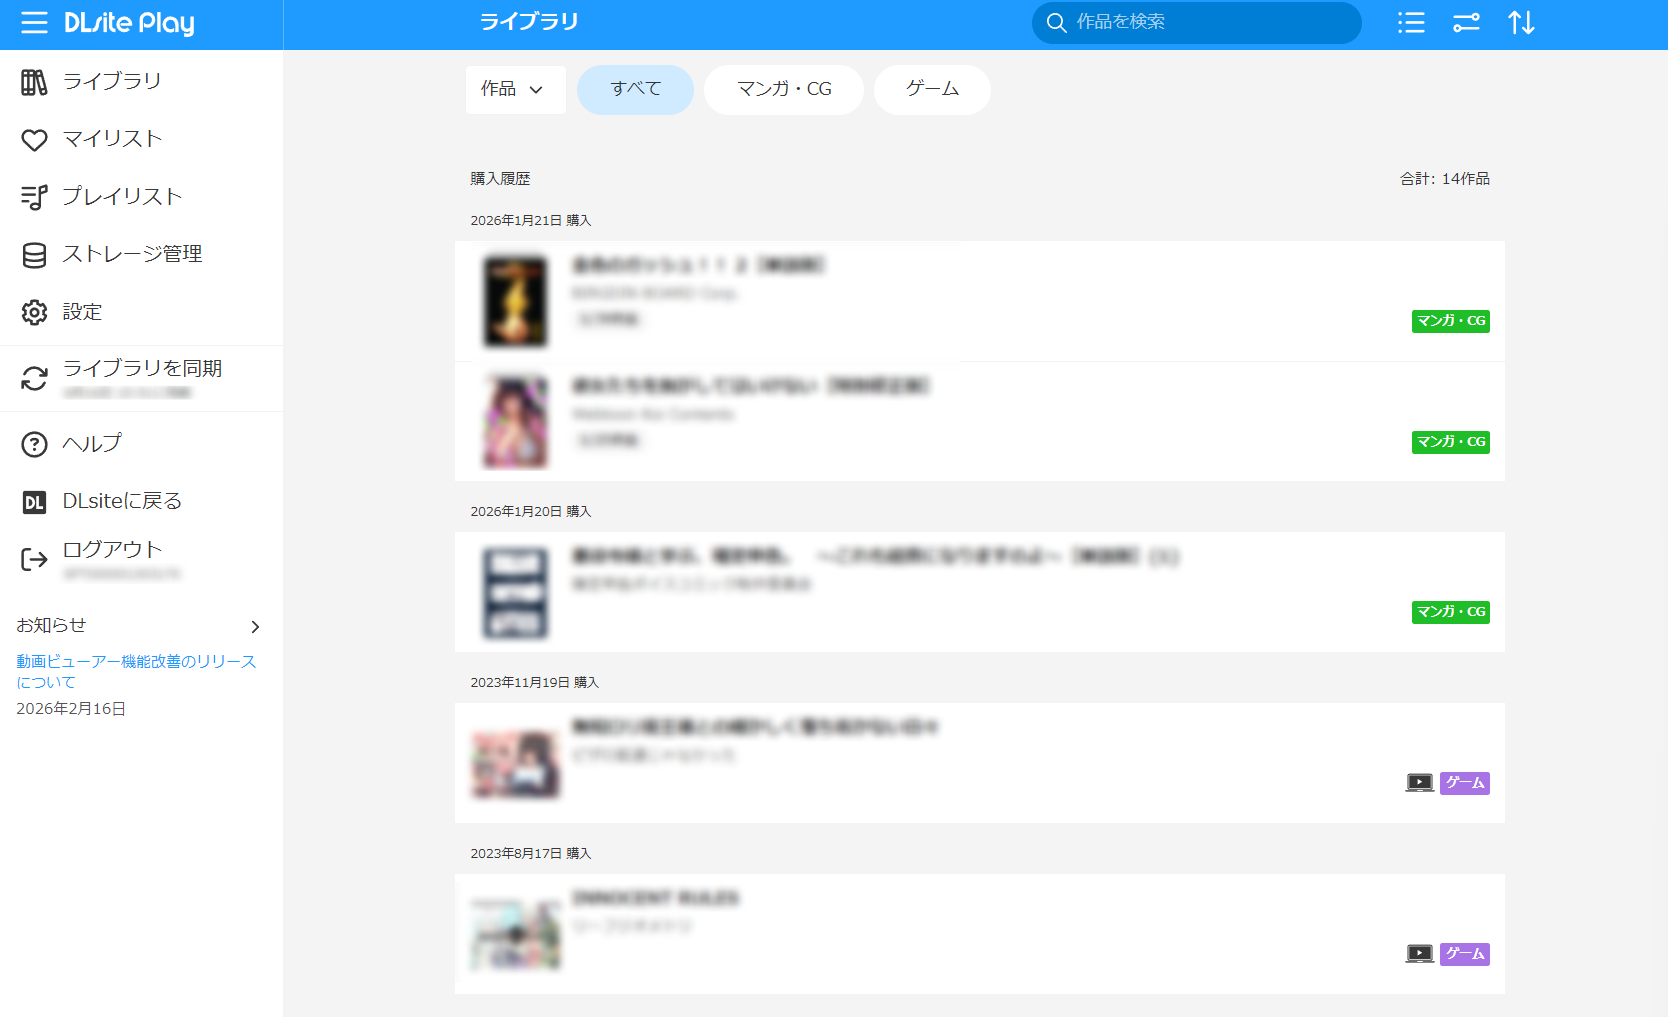Click ゲーム tag on August 2023 item
Viewport: 1668px width, 1017px height.
1464,954
